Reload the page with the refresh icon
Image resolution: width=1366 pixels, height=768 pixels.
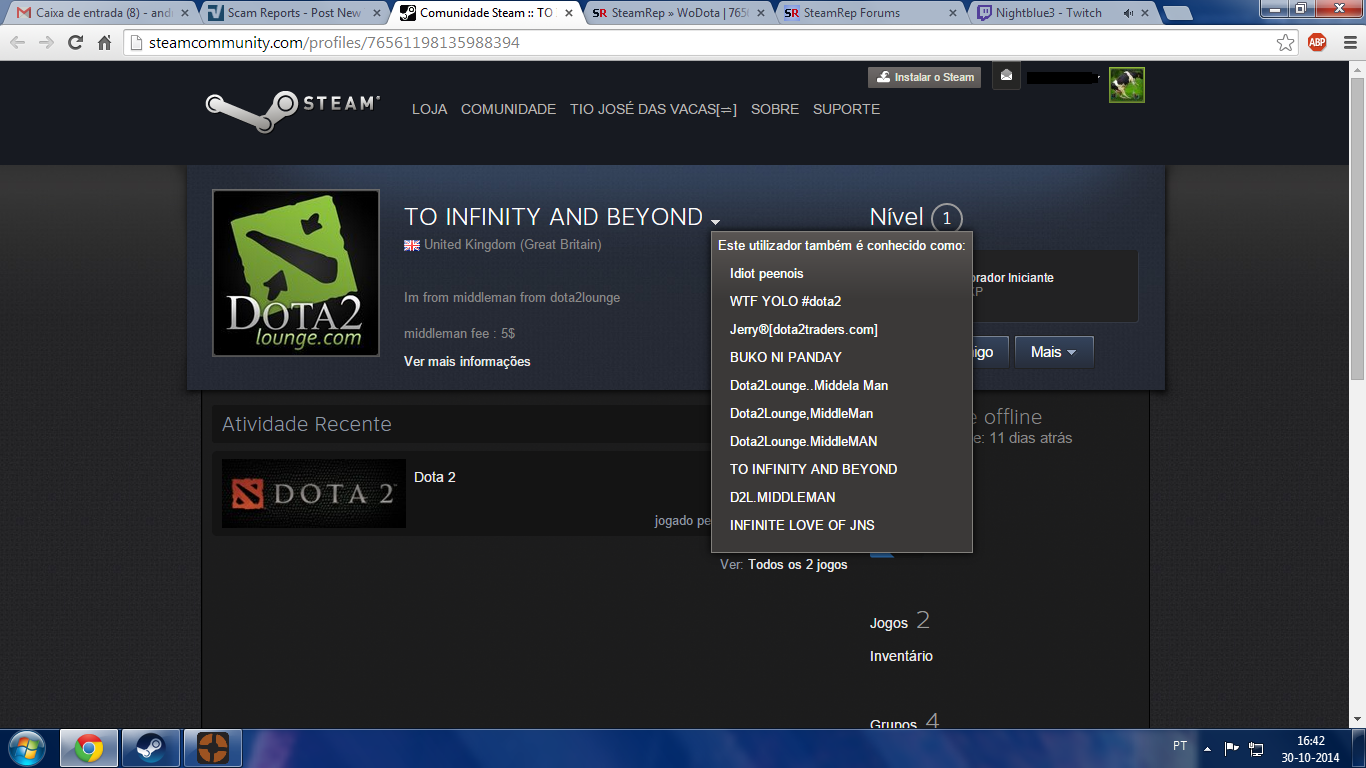(x=76, y=43)
